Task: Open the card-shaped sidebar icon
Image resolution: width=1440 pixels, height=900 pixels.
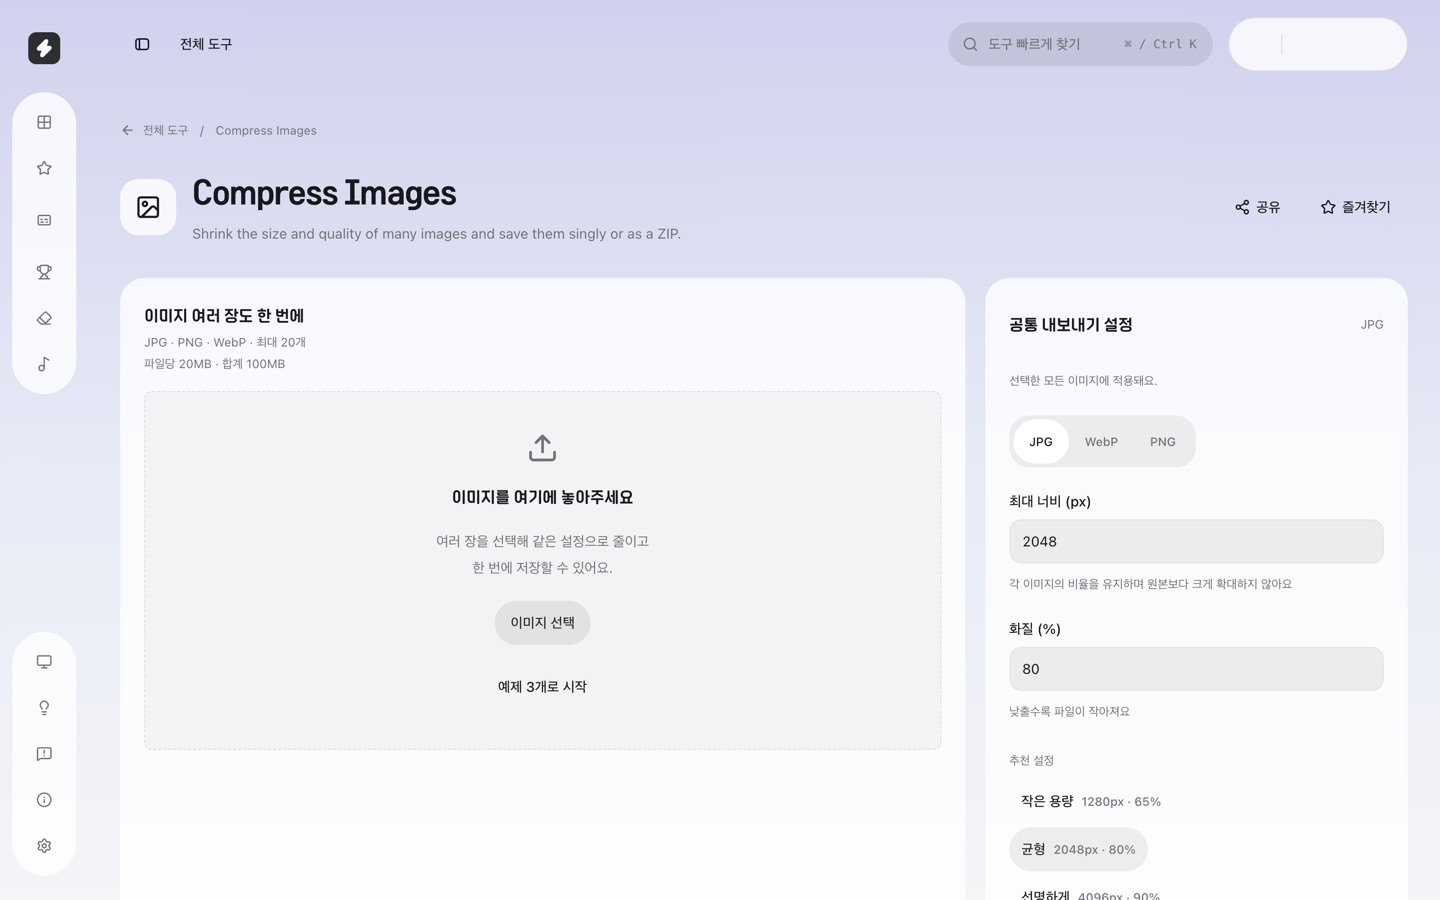Action: [x=44, y=220]
